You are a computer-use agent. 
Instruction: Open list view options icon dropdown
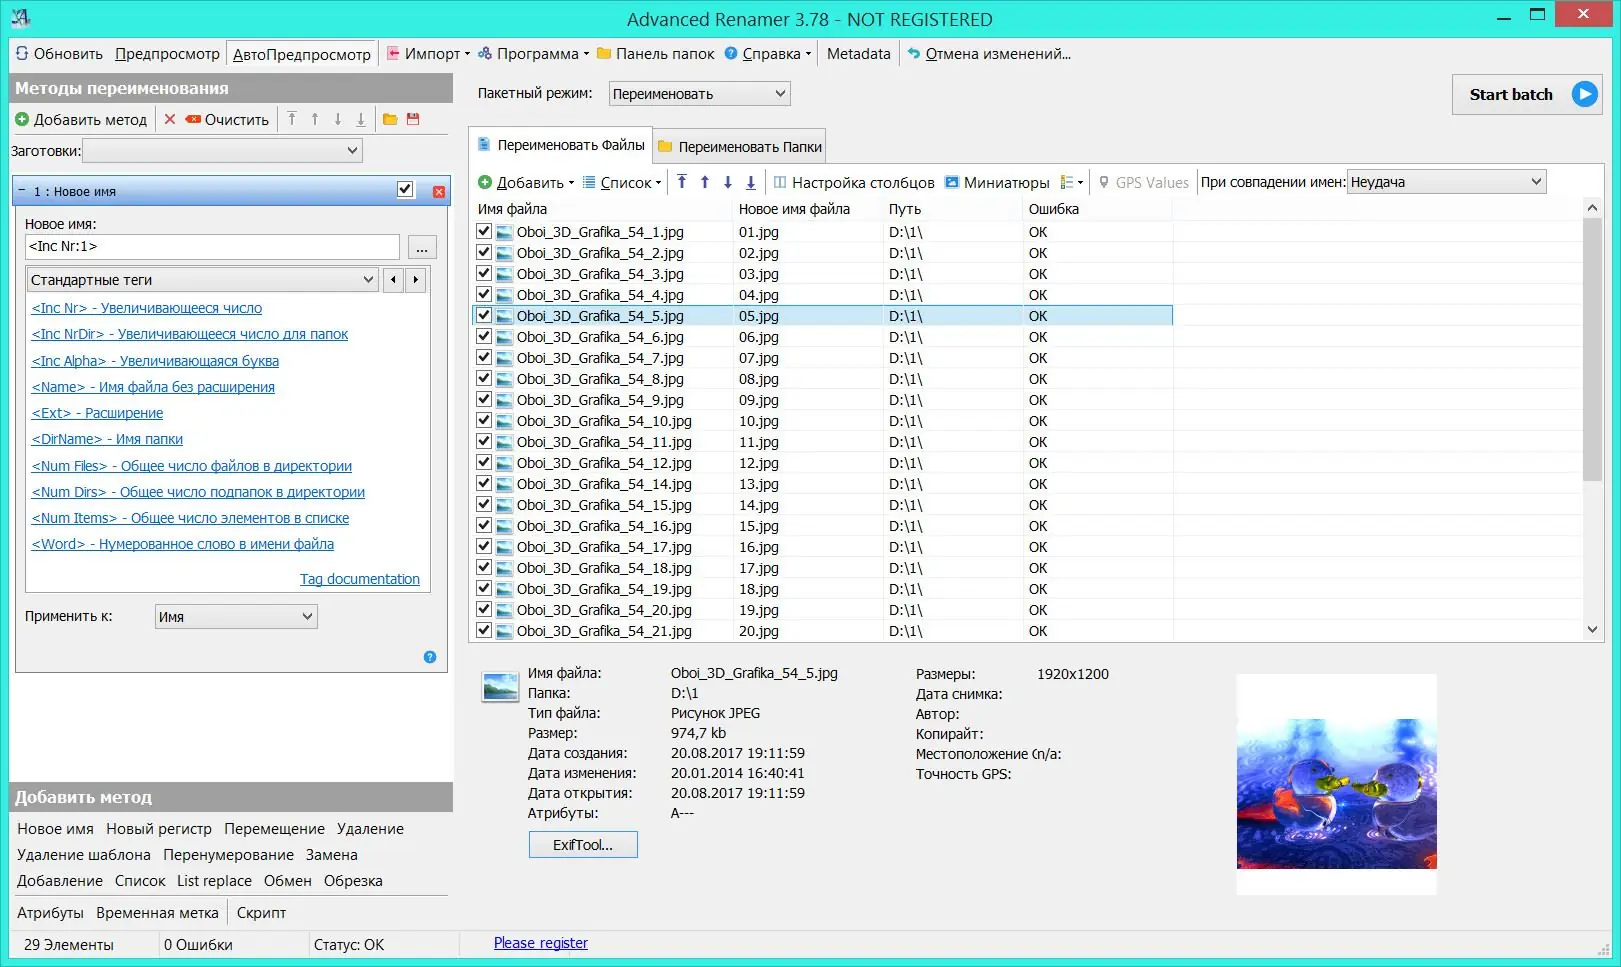1072,182
